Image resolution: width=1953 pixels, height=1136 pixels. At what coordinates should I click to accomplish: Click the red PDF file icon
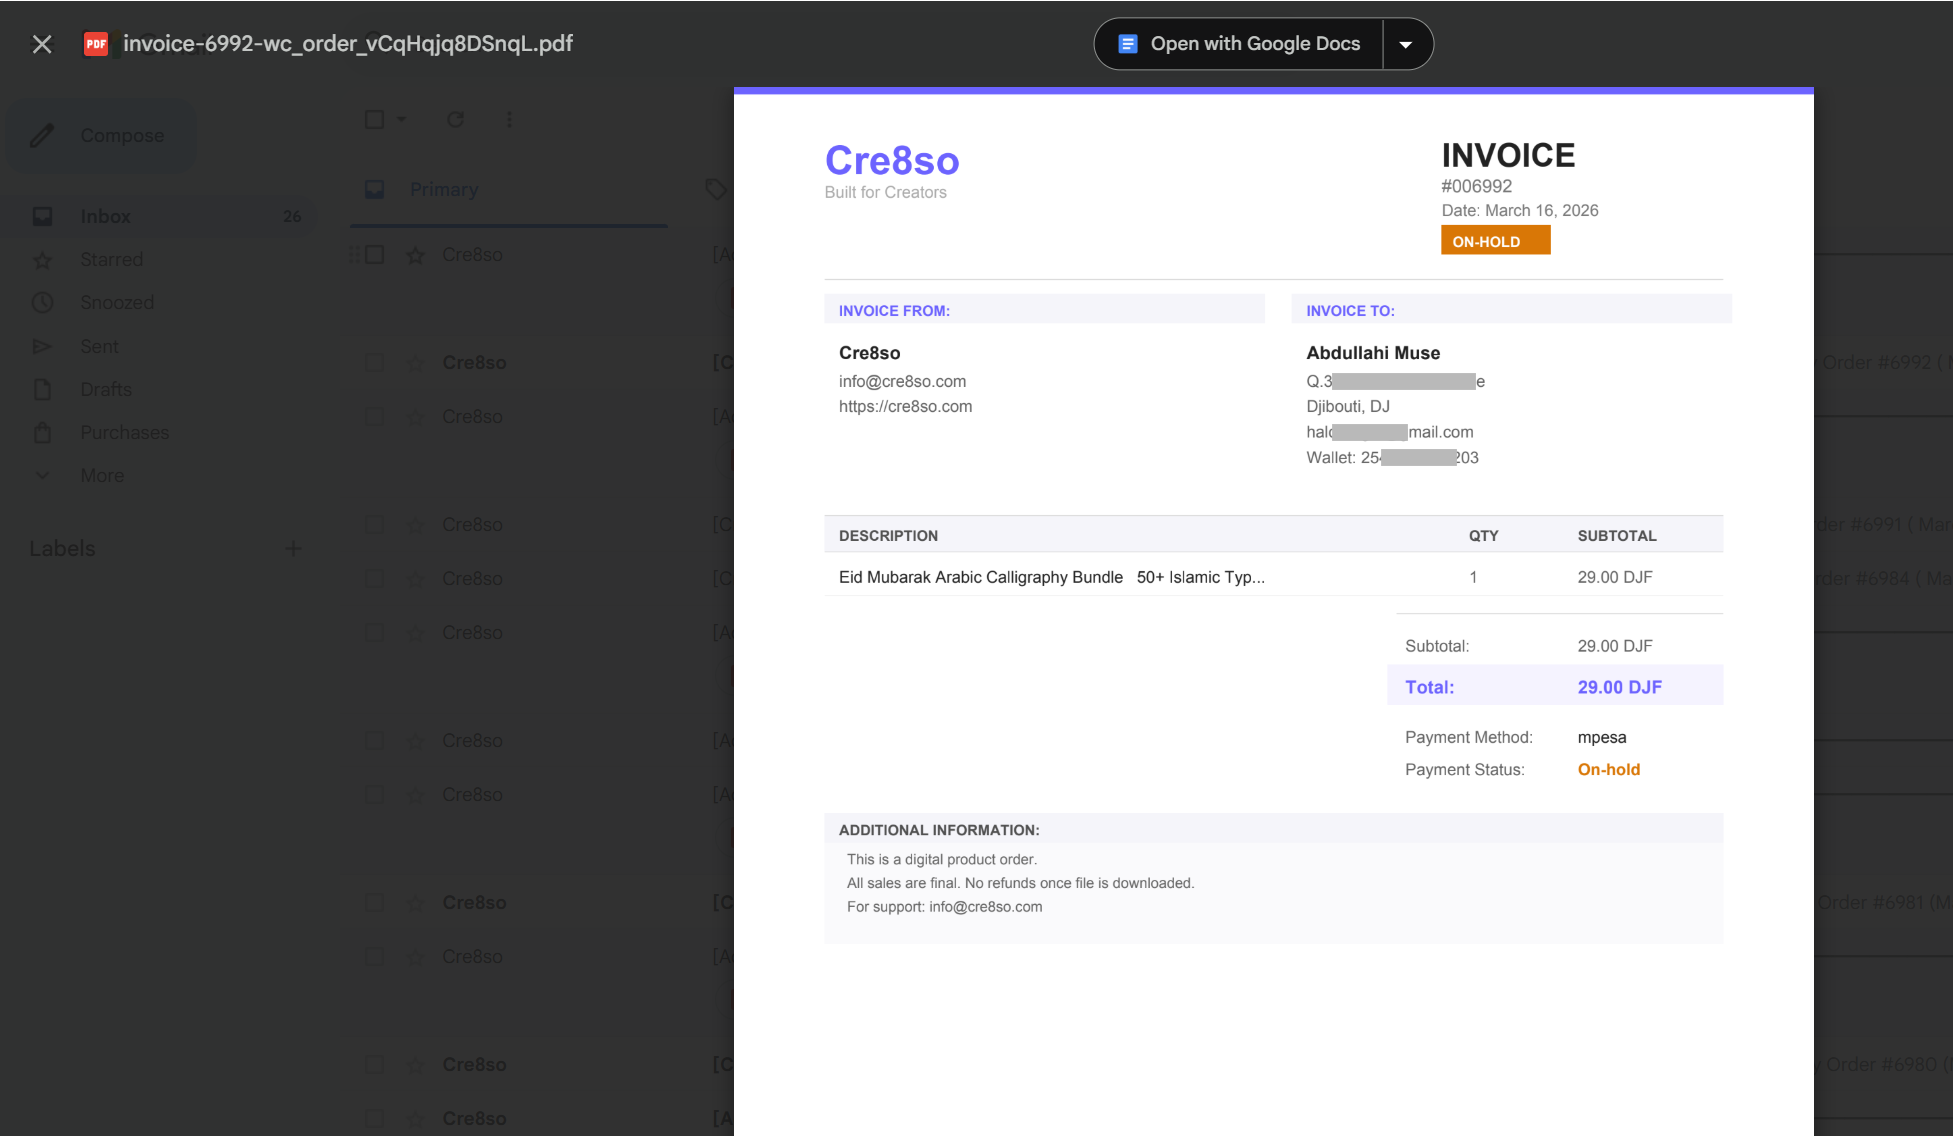click(x=96, y=44)
